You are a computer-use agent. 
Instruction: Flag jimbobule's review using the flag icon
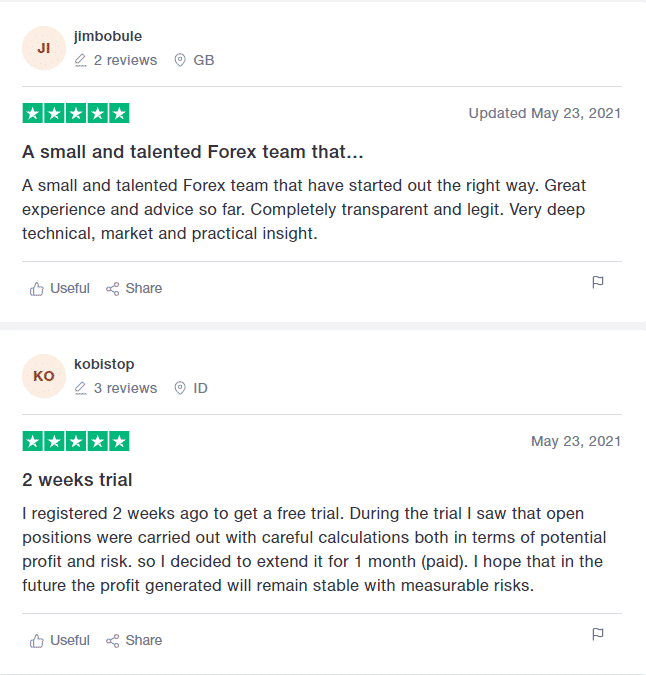[x=598, y=282]
